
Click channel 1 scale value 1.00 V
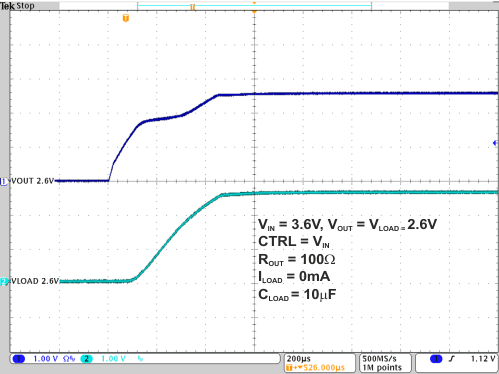pyautogui.click(x=46, y=359)
